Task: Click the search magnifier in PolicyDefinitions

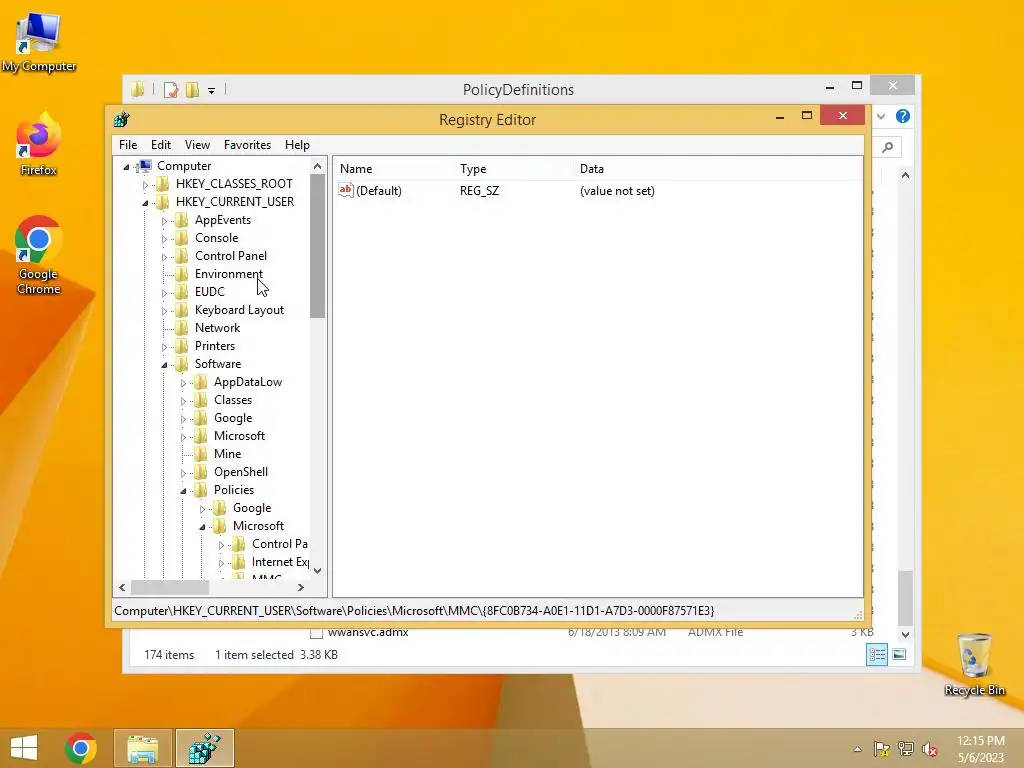Action: (888, 147)
